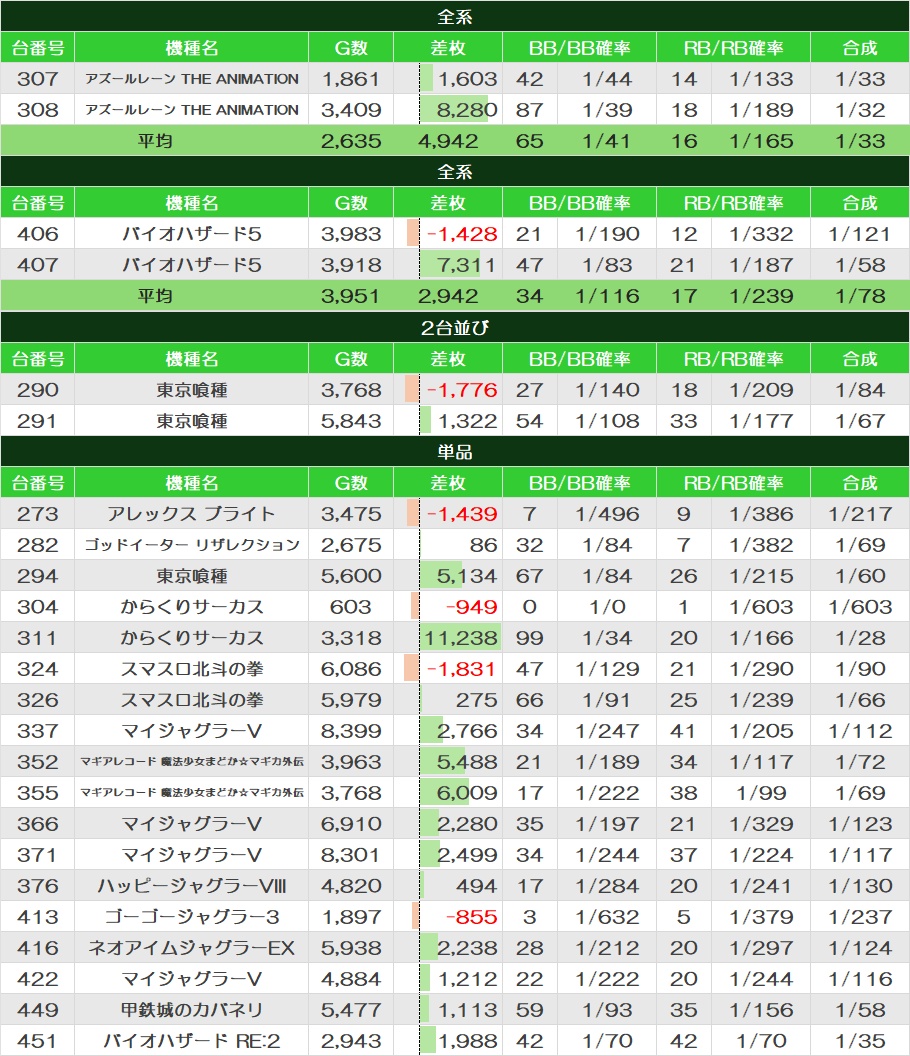The image size is (910, 1056).
Task: Select the average G数 value 2,635
Action: (x=351, y=141)
